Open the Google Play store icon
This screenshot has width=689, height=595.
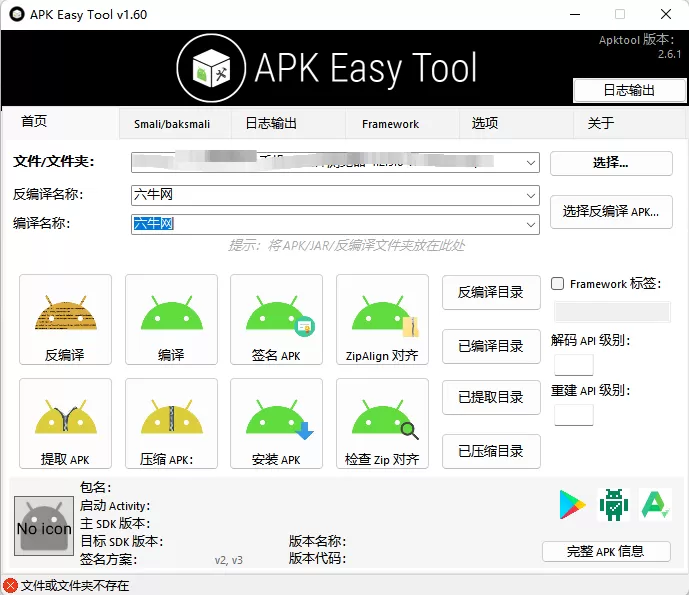pos(572,504)
